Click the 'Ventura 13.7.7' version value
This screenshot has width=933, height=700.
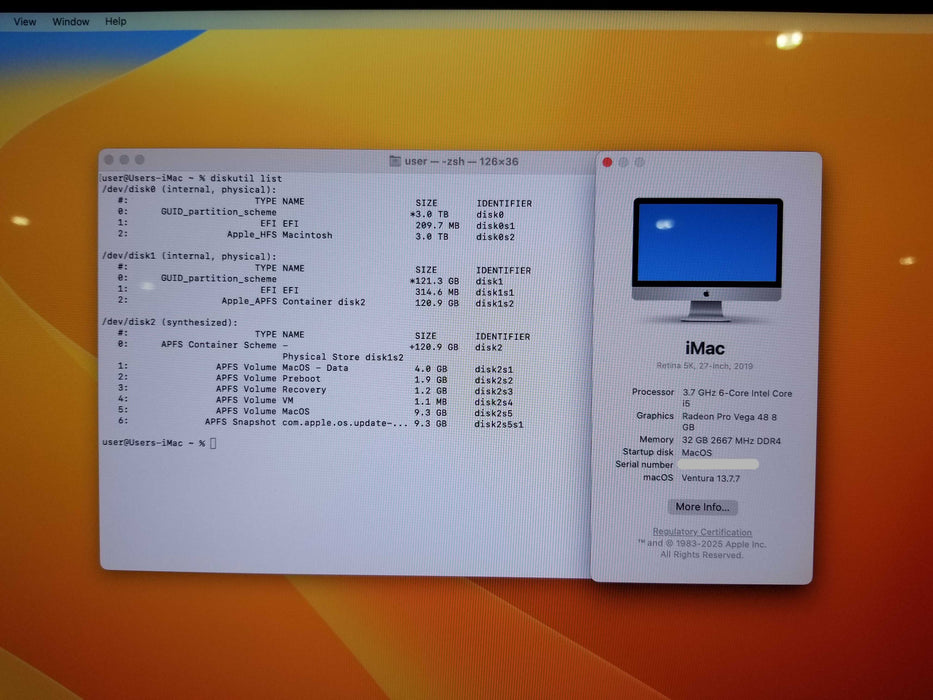710,479
